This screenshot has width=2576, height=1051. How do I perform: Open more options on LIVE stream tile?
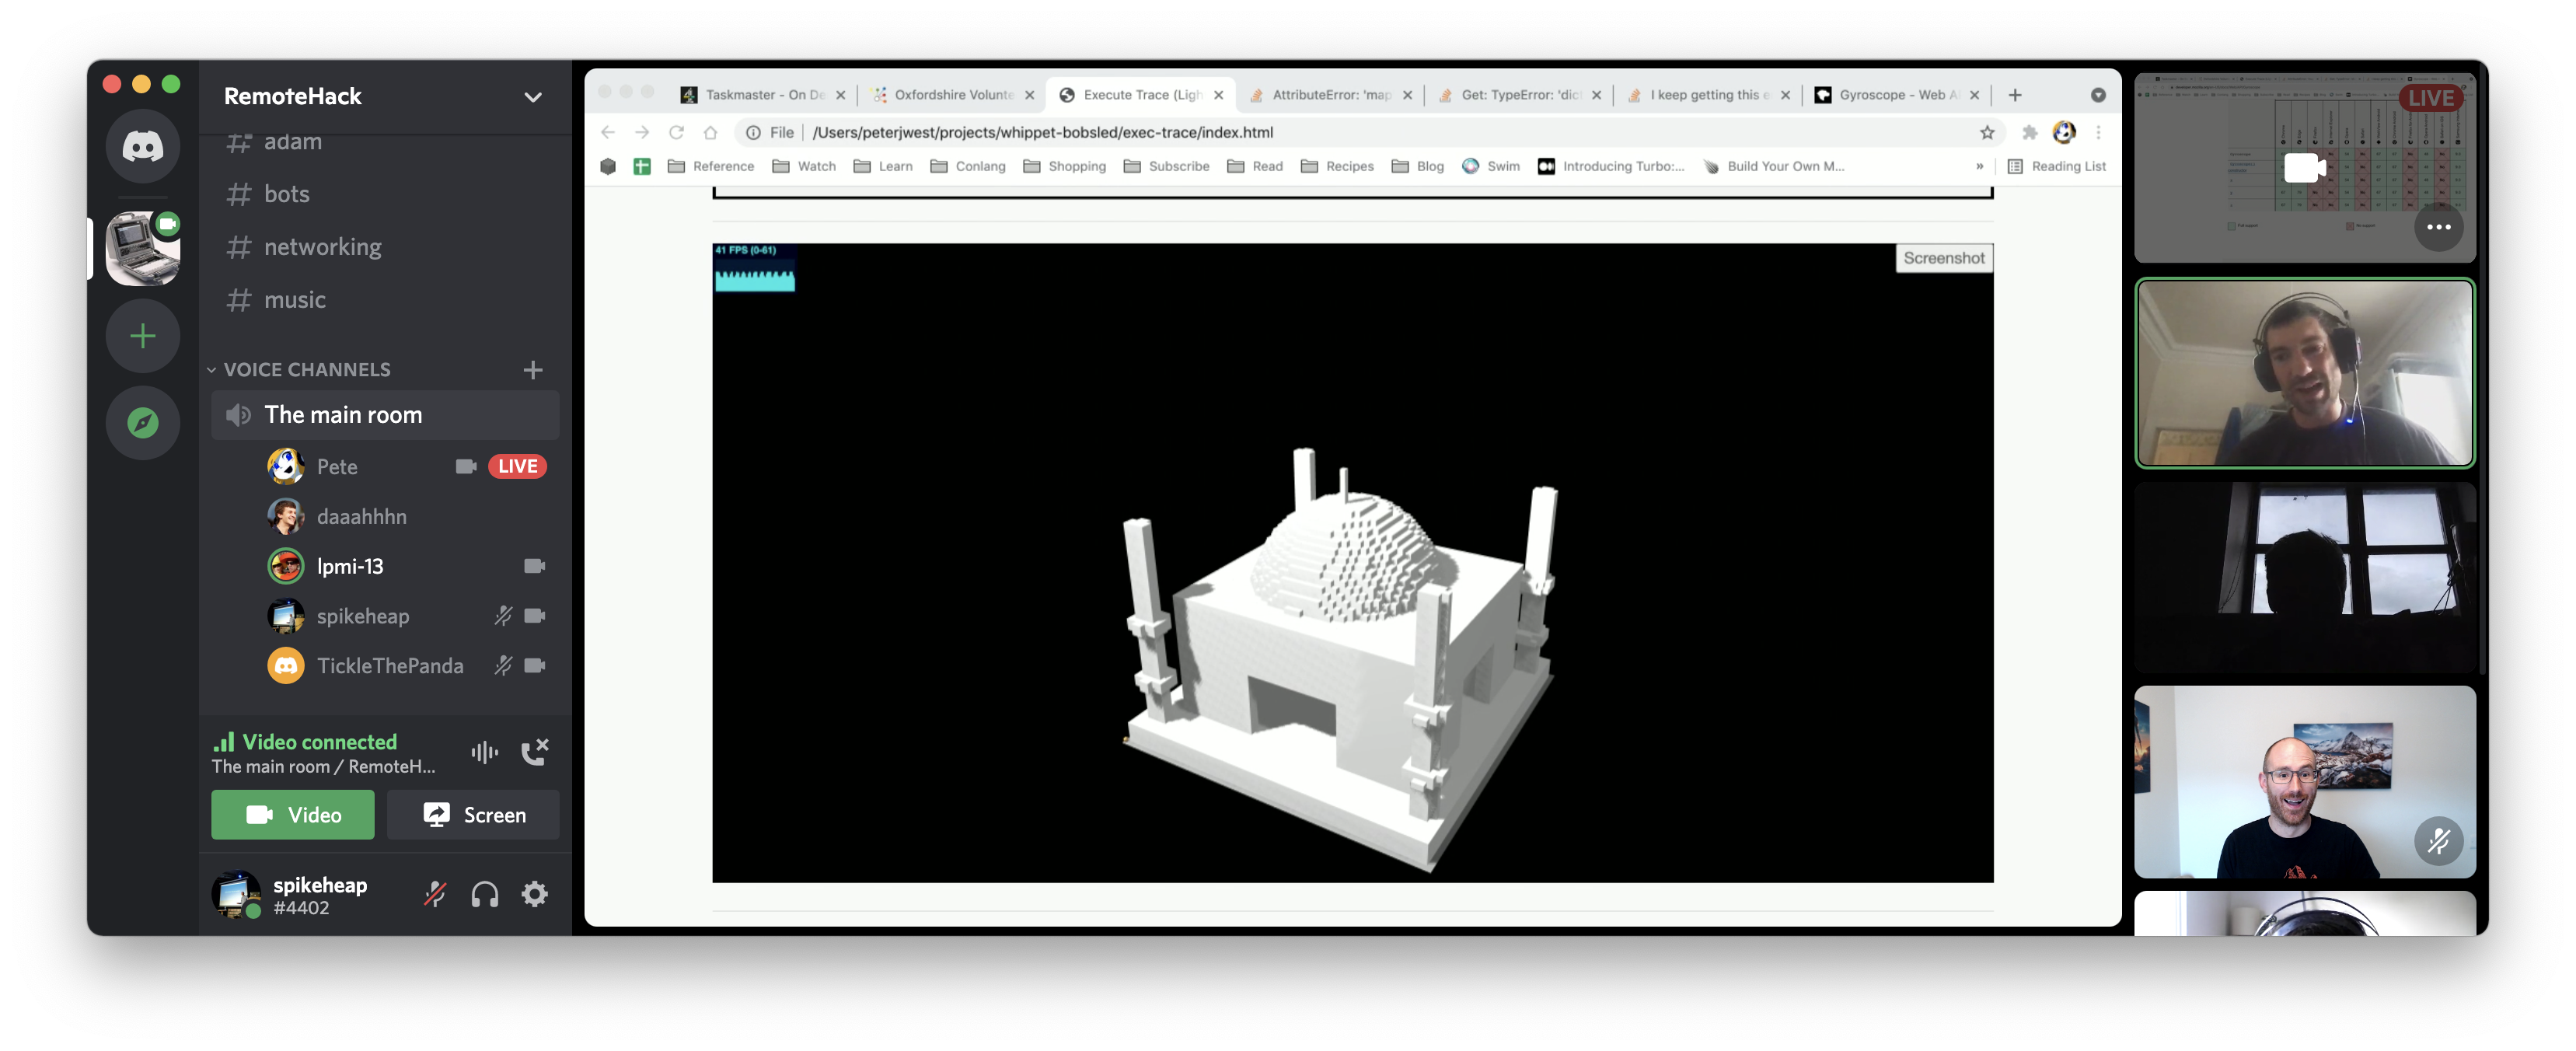[x=2438, y=227]
